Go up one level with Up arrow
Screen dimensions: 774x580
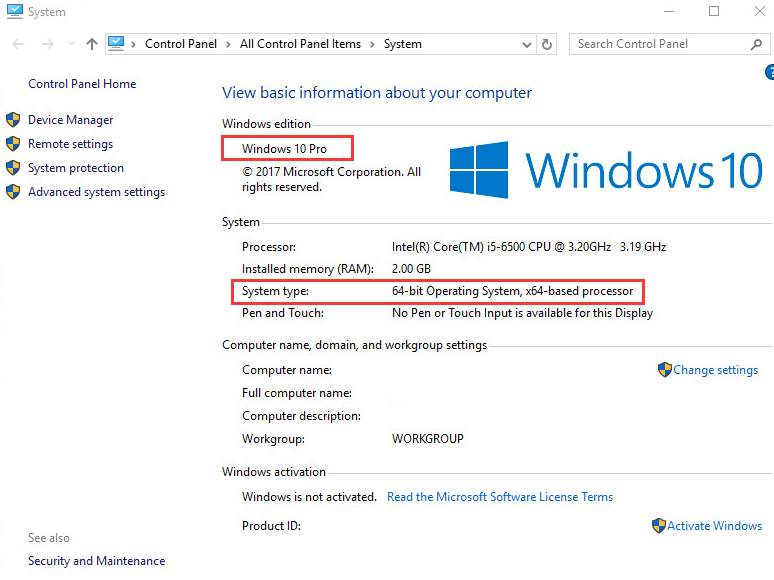pyautogui.click(x=92, y=44)
